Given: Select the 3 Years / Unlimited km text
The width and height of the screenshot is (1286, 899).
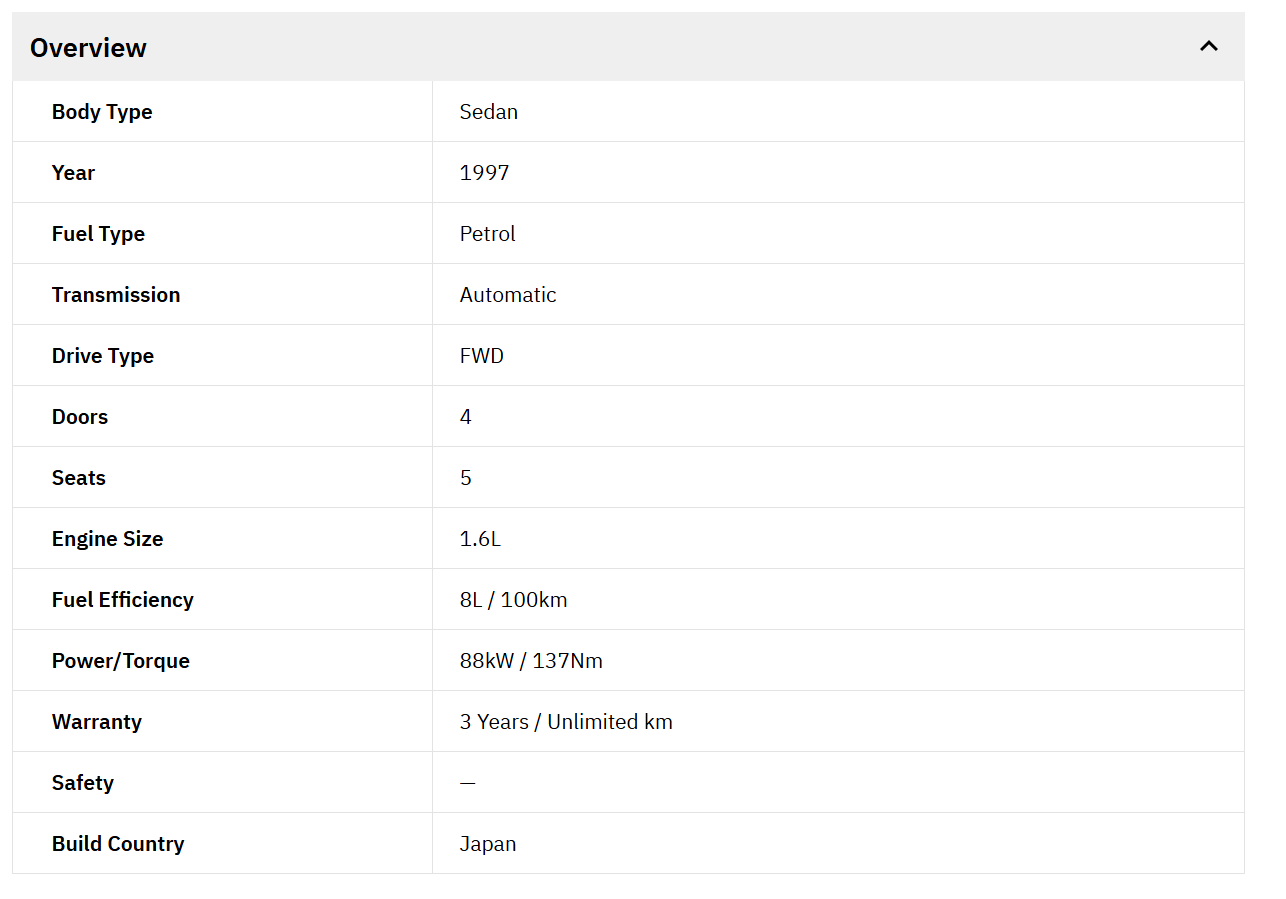Looking at the screenshot, I should click(566, 722).
